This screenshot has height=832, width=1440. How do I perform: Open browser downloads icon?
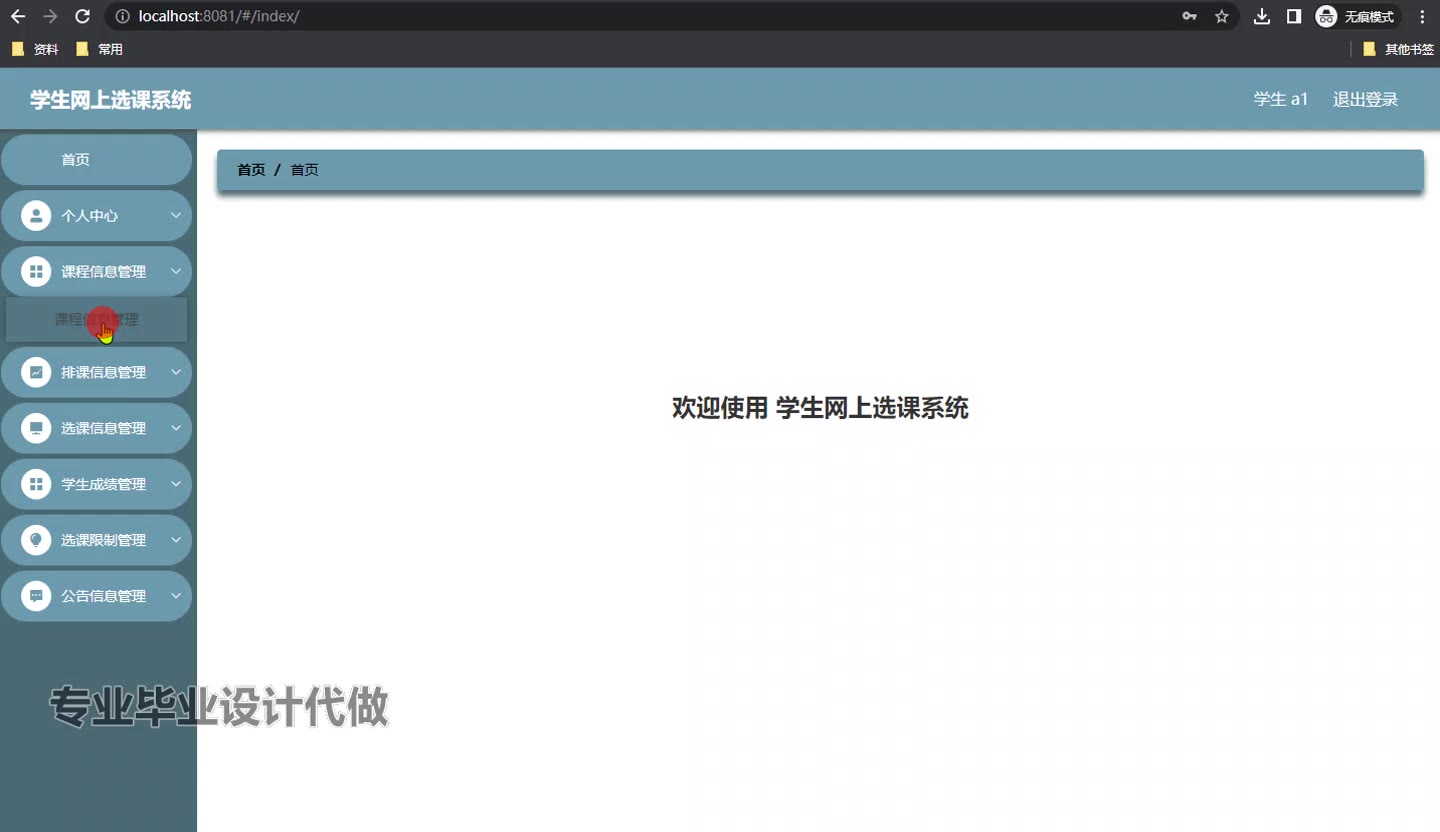point(1262,16)
